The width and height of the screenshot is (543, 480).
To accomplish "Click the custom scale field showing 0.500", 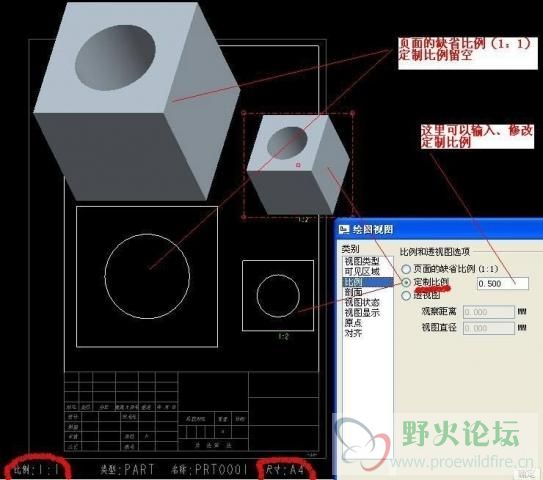I will click(x=503, y=283).
